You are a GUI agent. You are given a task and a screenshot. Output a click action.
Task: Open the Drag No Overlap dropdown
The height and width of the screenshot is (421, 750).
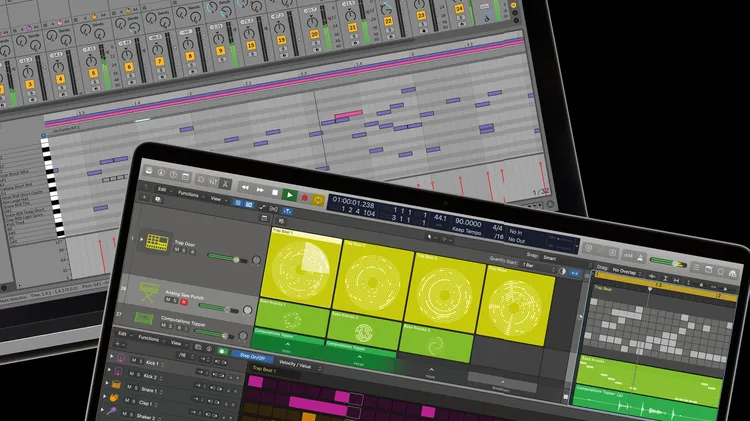627,271
